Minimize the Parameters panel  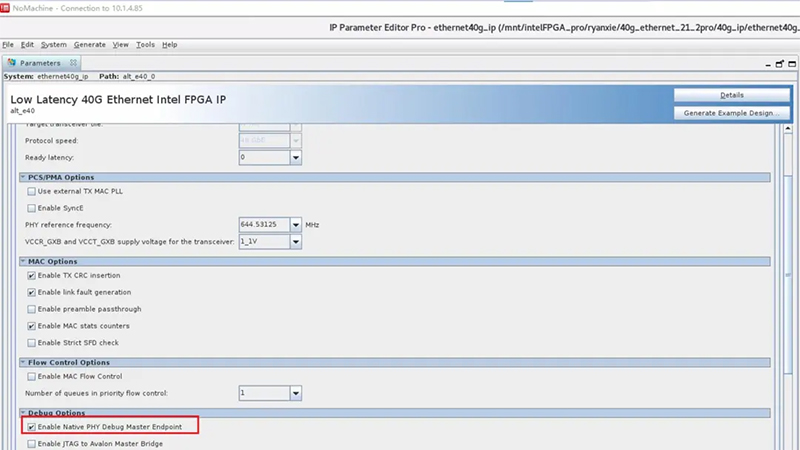pyautogui.click(x=768, y=64)
